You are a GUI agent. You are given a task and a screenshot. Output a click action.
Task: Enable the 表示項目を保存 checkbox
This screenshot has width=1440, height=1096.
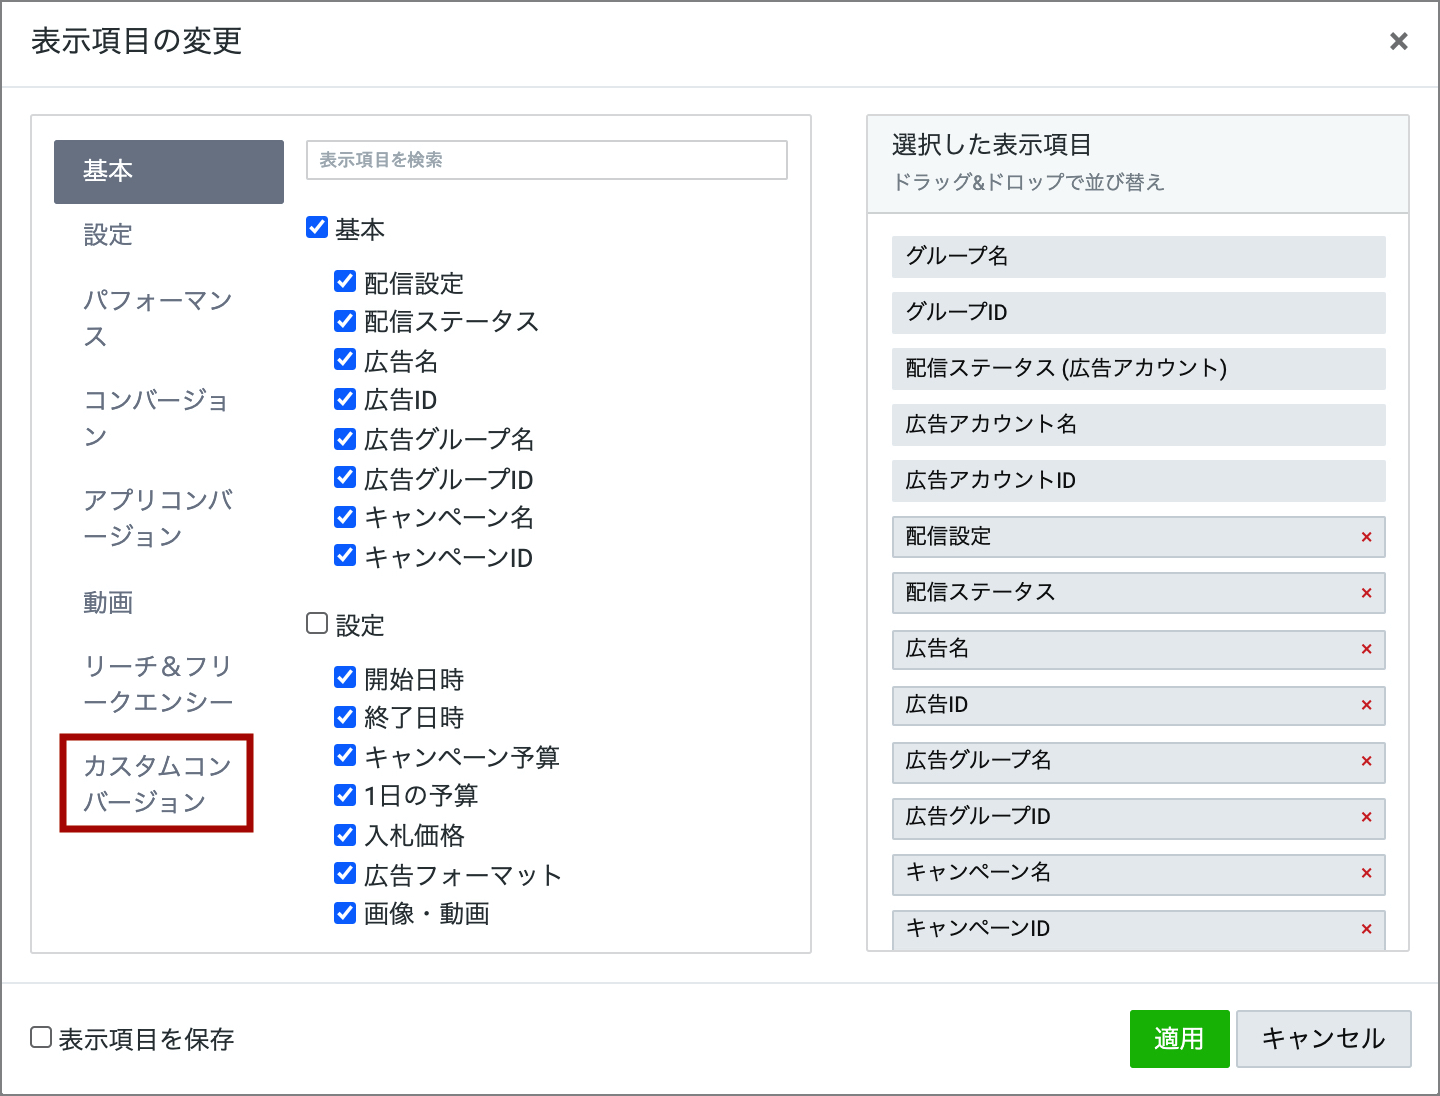tap(41, 1038)
